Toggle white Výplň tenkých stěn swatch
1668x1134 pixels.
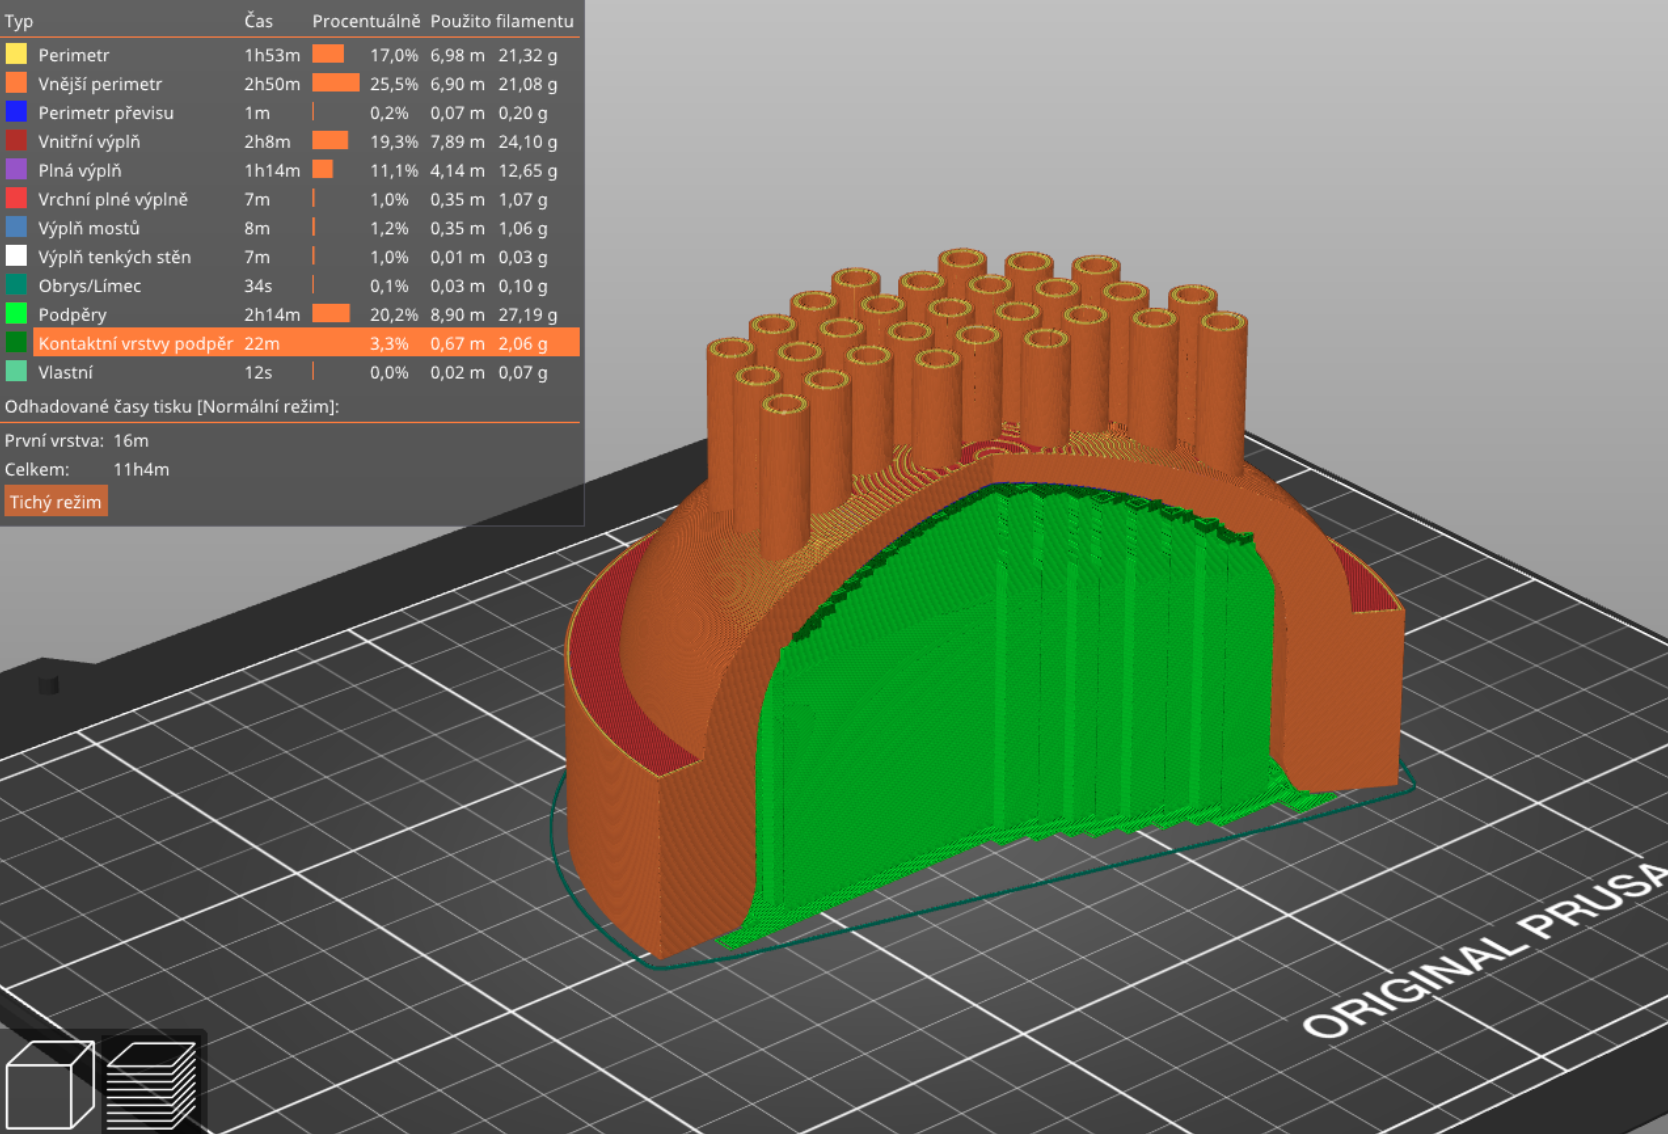(16, 256)
